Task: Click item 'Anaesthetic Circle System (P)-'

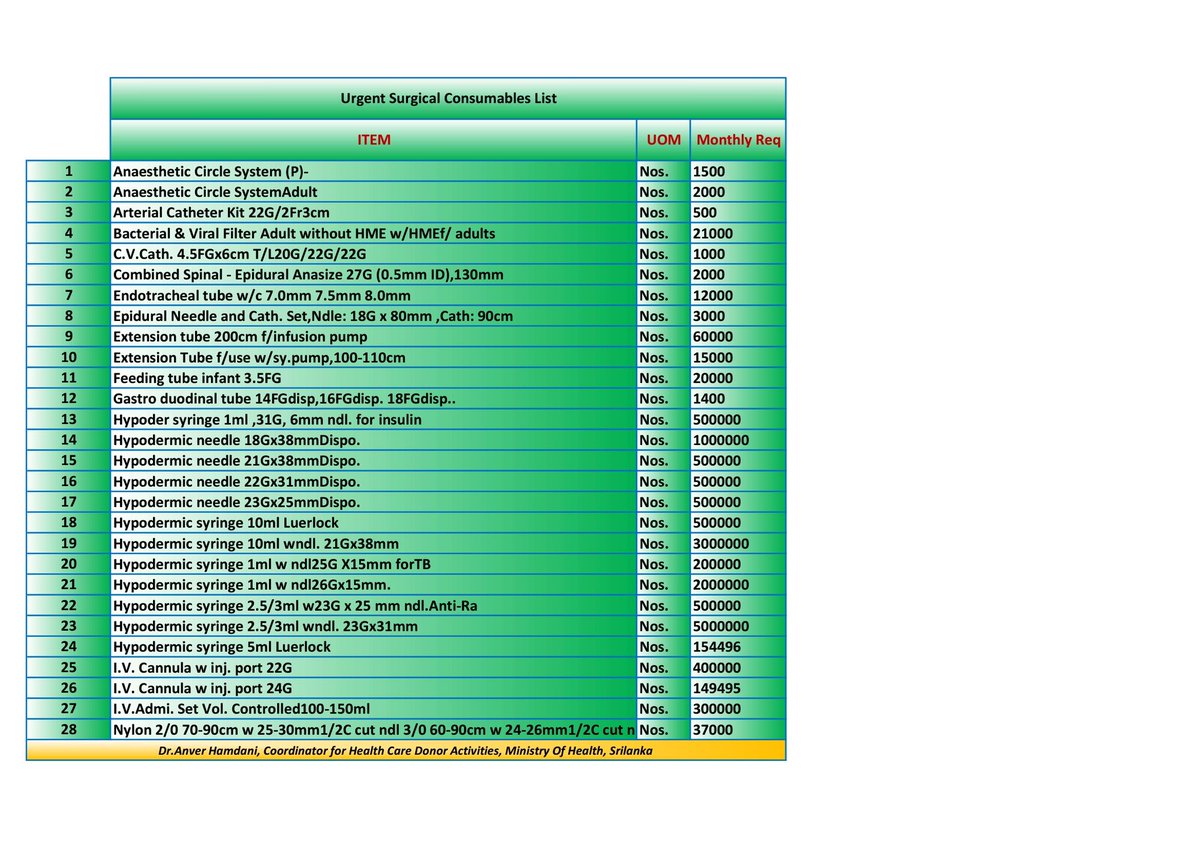Action: click(x=211, y=171)
